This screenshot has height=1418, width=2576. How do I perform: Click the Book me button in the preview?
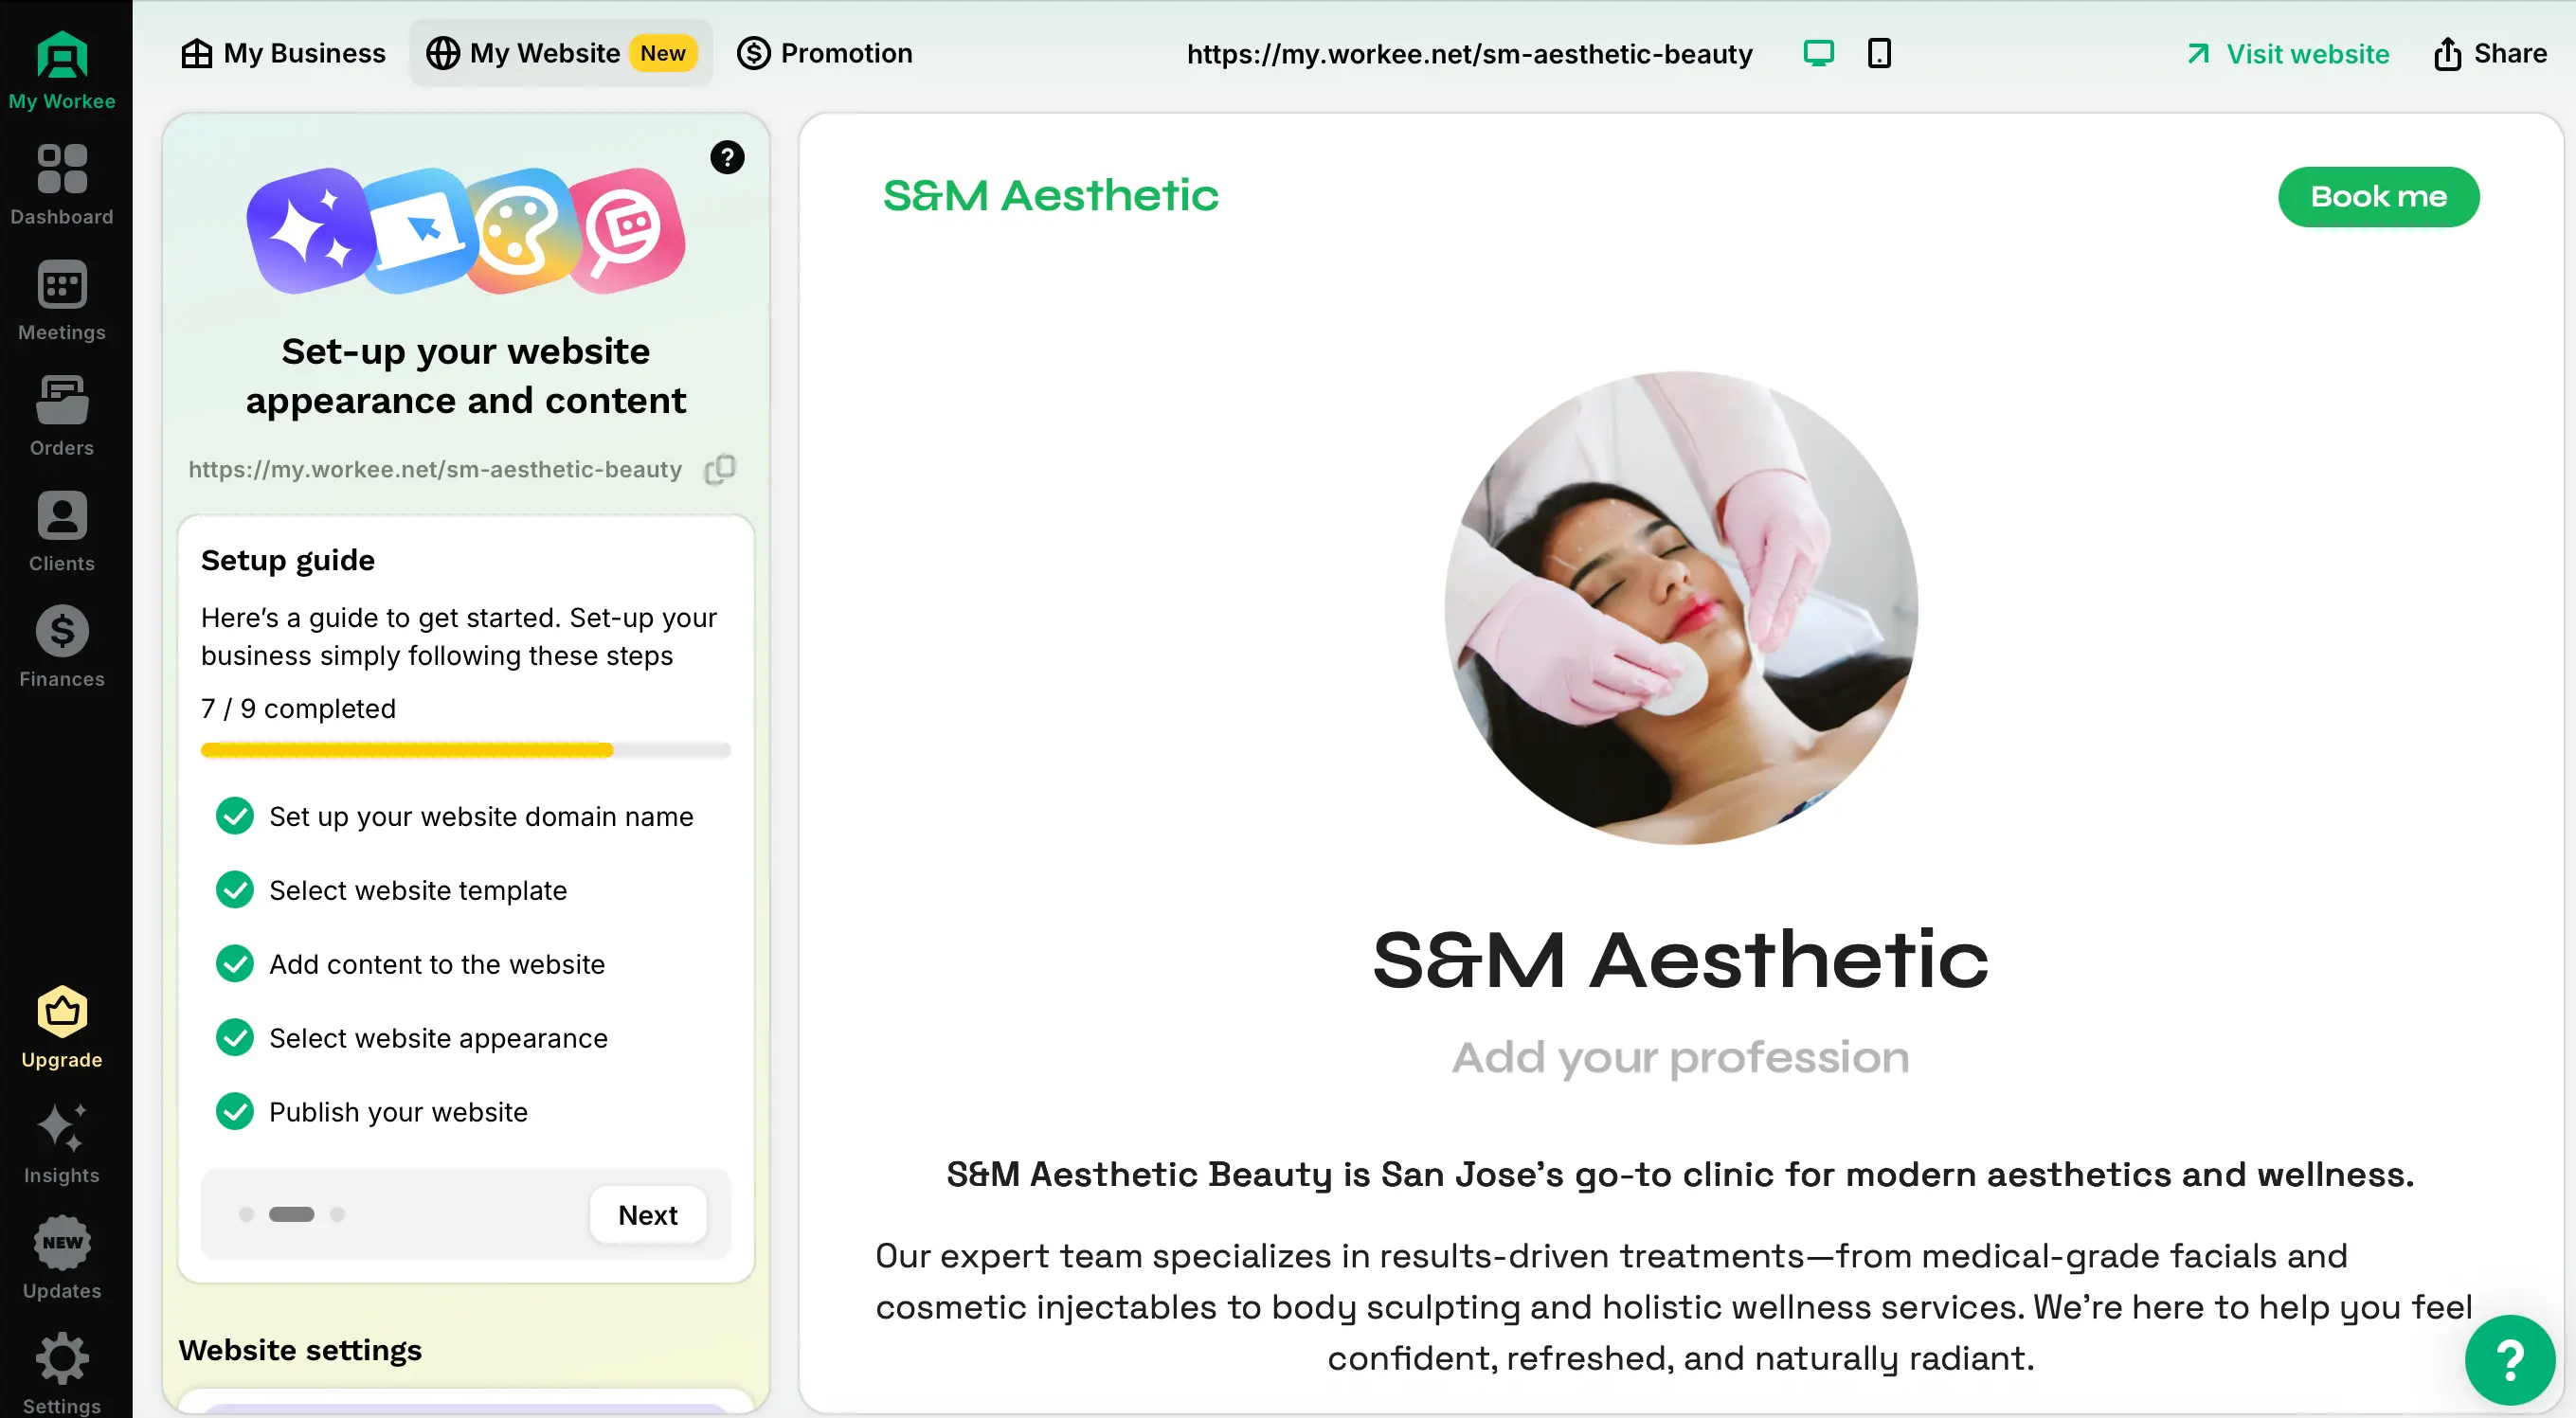click(x=2378, y=196)
